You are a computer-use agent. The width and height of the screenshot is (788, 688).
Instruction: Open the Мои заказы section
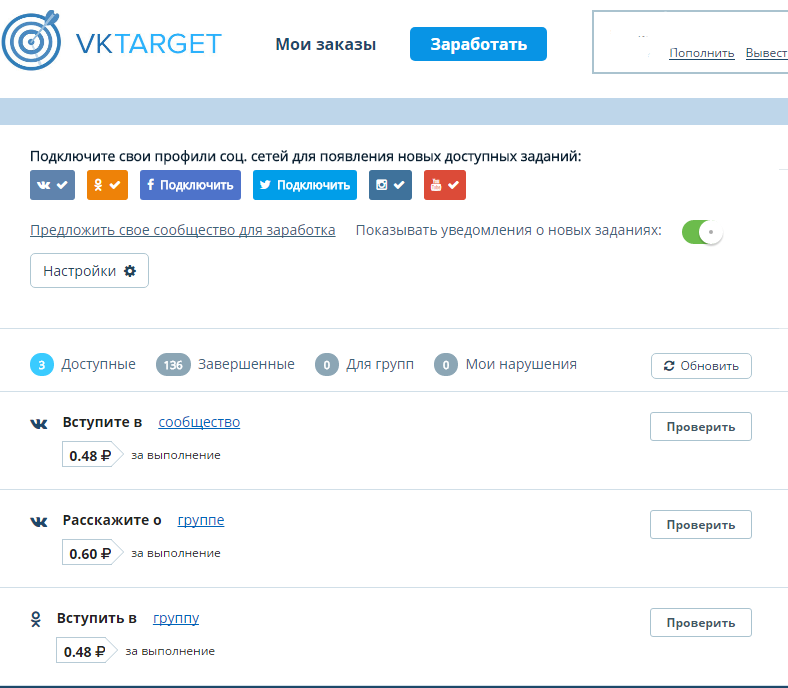[326, 44]
